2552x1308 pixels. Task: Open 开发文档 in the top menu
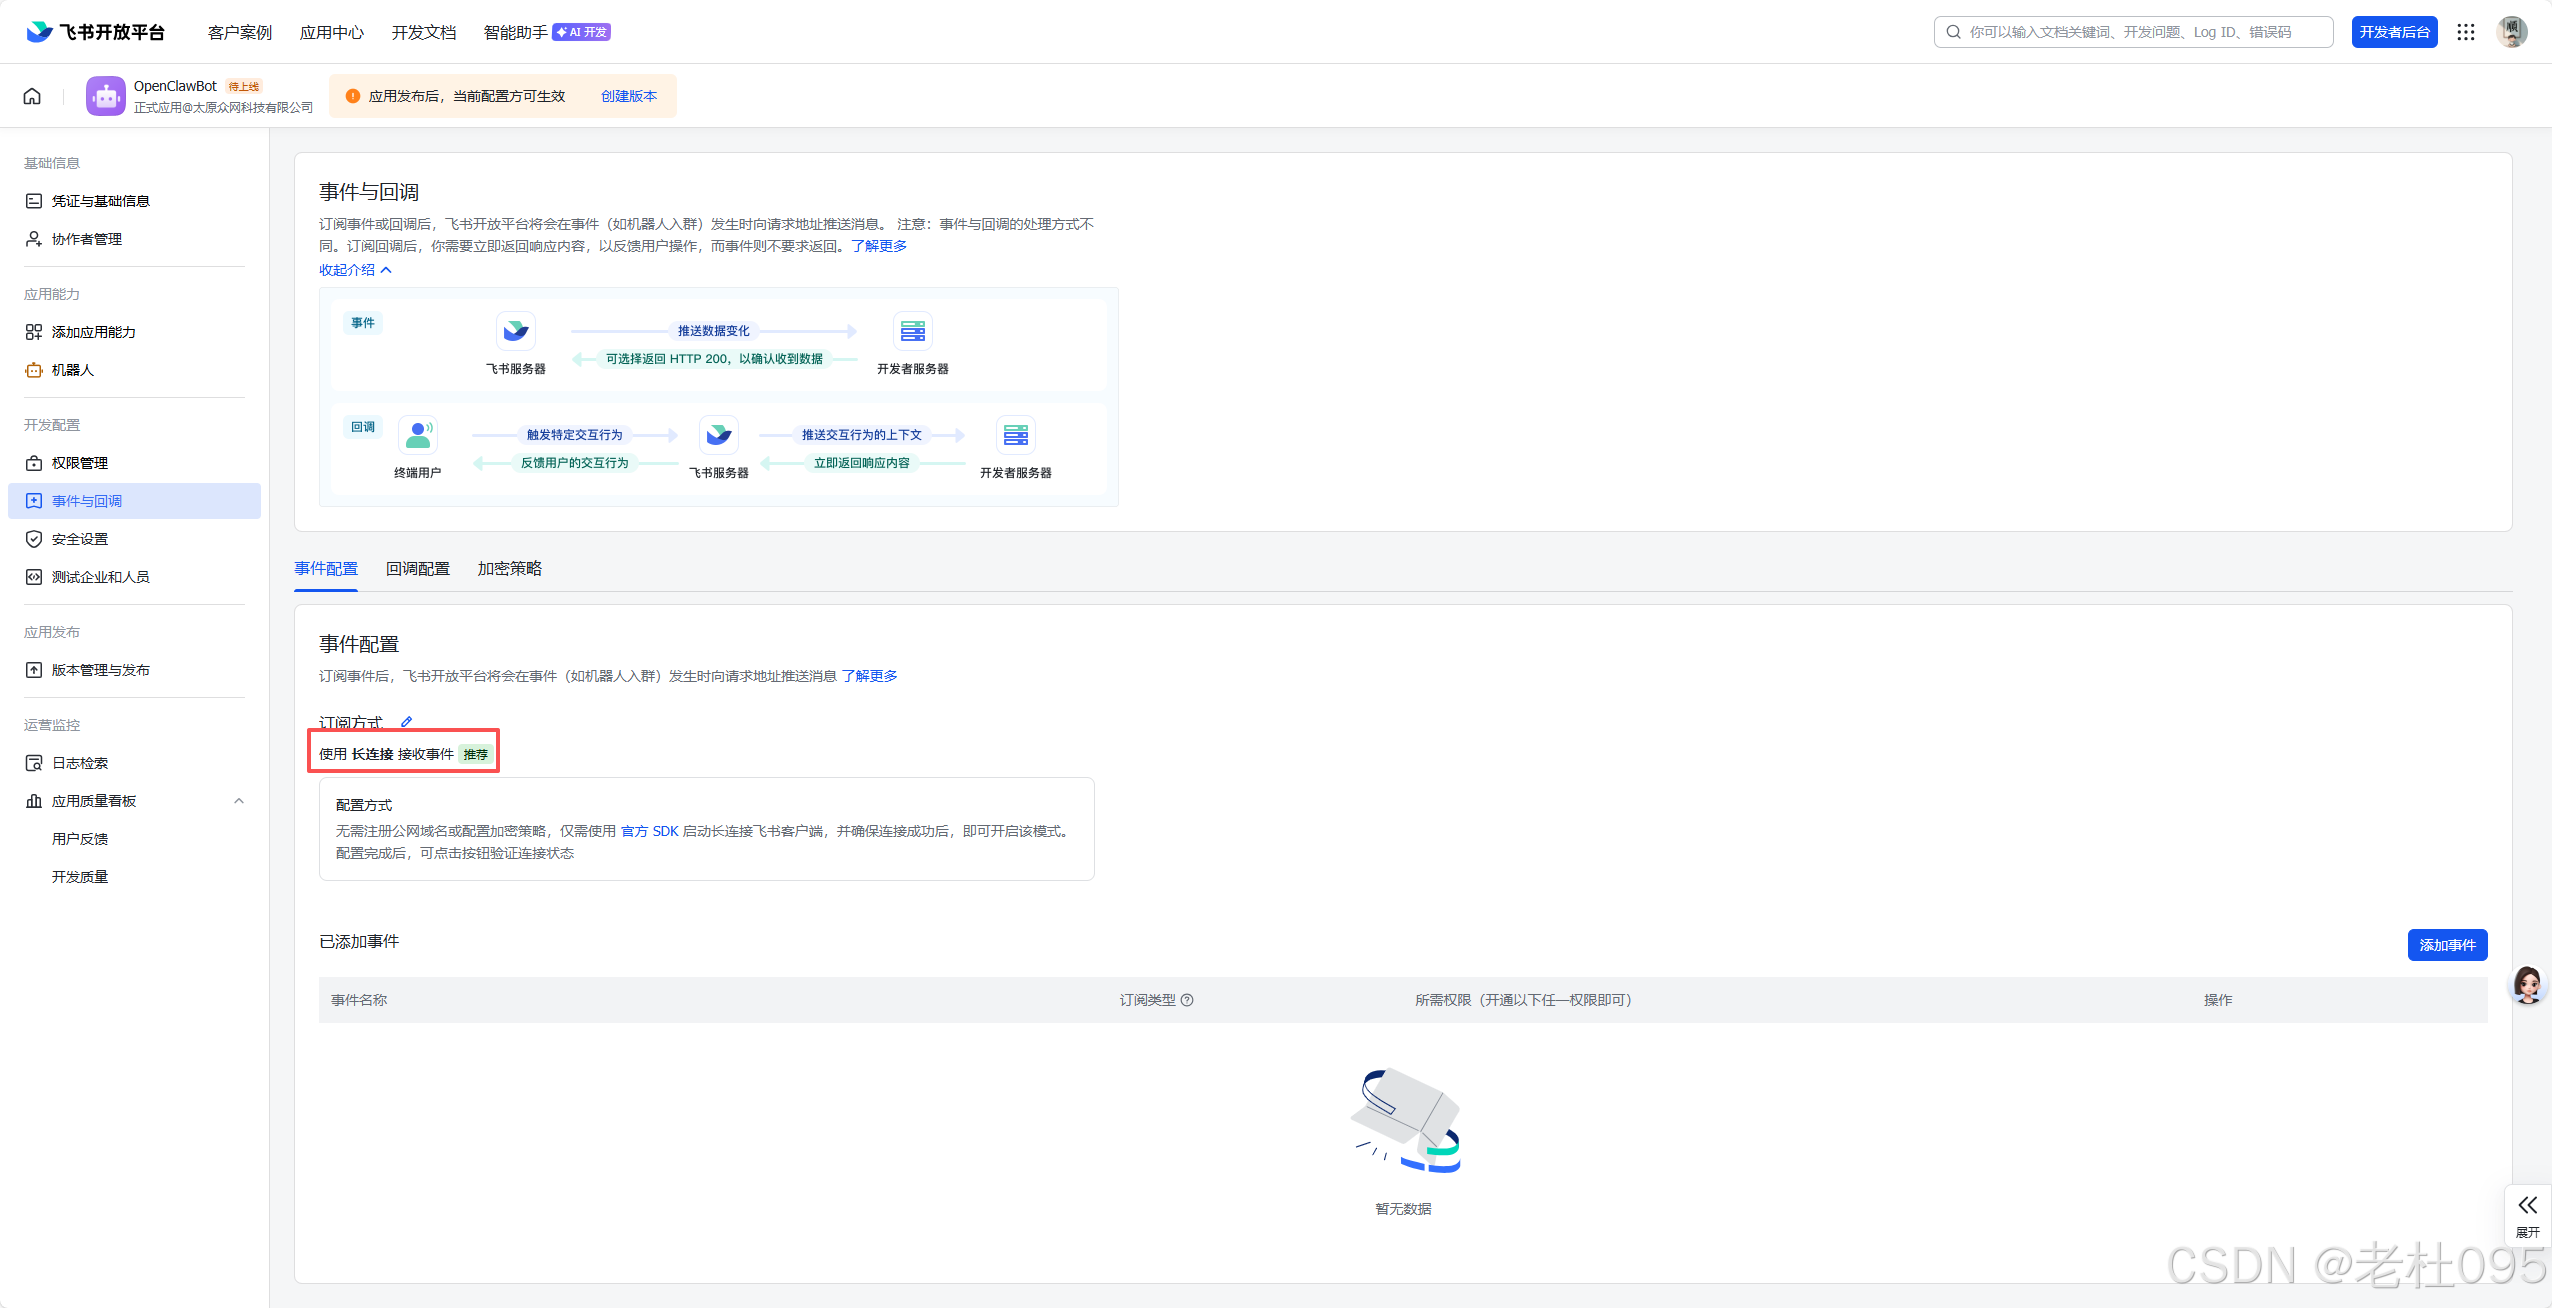[424, 32]
